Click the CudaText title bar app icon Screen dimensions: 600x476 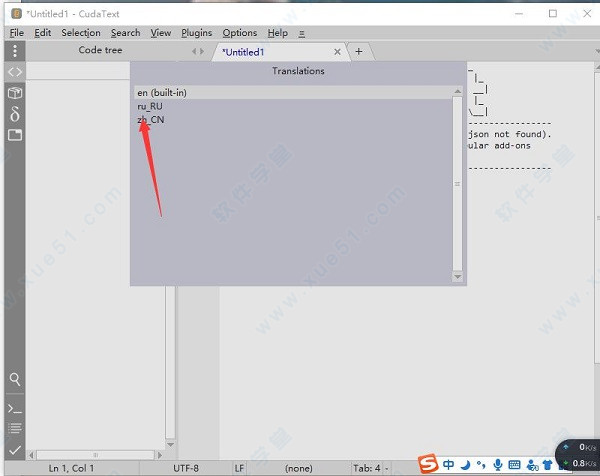click(16, 14)
